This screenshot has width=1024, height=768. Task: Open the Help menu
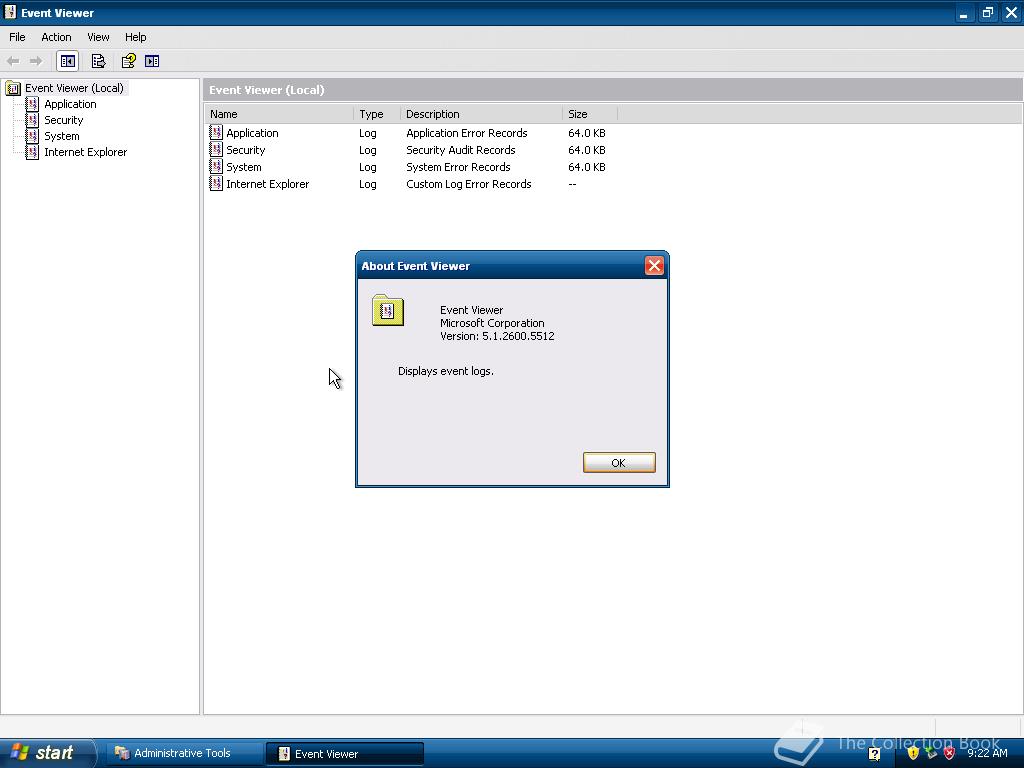click(135, 37)
